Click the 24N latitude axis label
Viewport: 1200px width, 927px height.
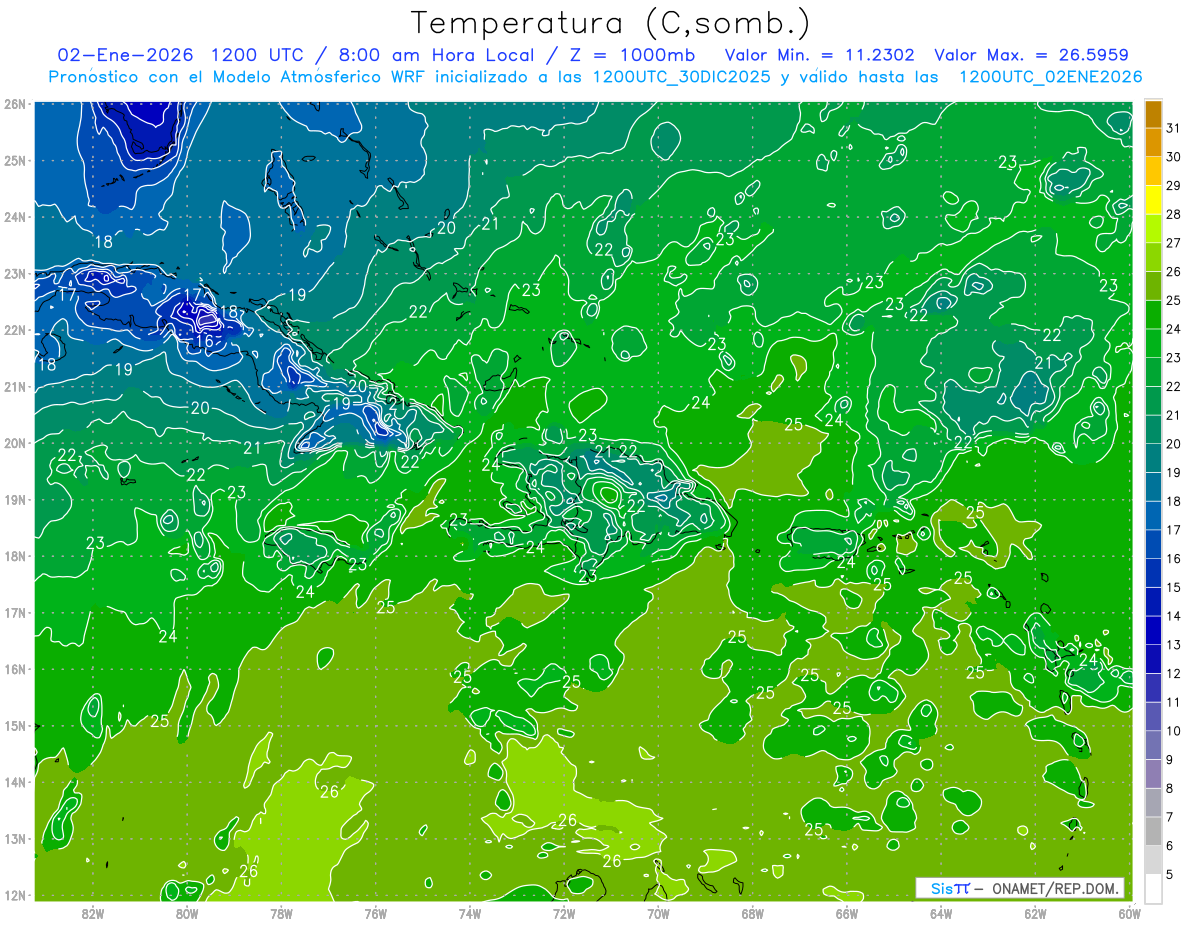14,217
